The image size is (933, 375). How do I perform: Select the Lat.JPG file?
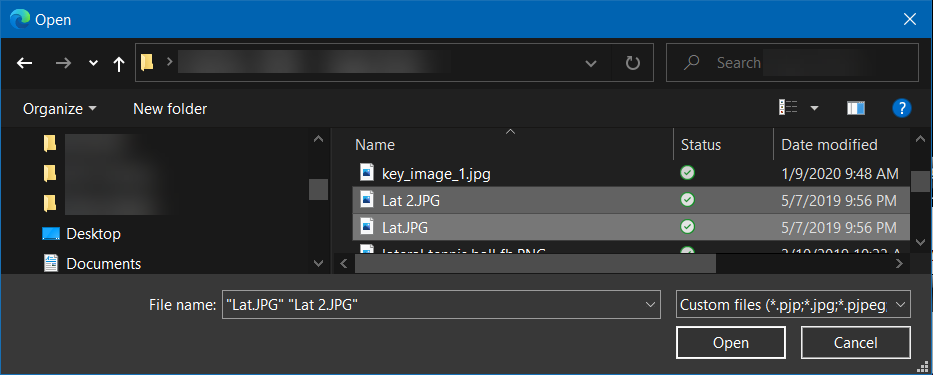click(x=631, y=227)
